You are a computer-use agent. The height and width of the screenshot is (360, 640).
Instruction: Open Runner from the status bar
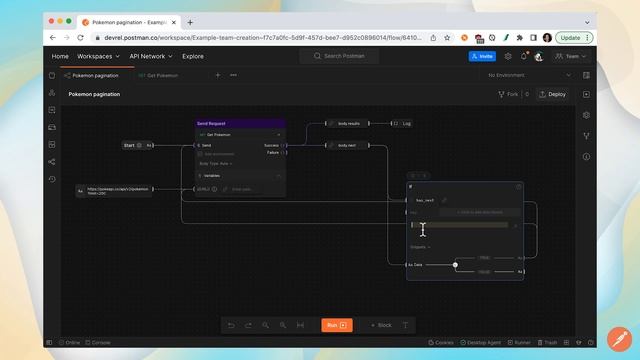point(519,342)
